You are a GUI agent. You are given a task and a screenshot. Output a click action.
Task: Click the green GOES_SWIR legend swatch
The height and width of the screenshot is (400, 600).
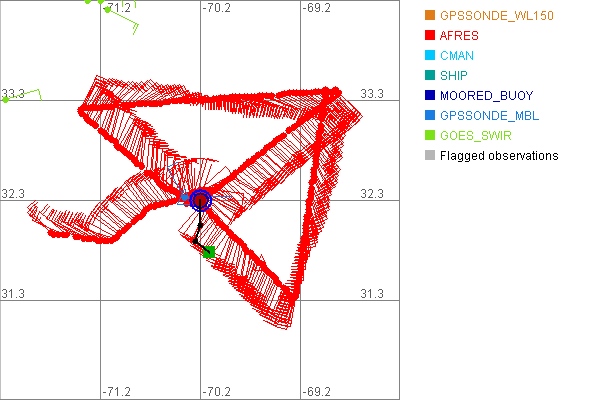tap(430, 136)
